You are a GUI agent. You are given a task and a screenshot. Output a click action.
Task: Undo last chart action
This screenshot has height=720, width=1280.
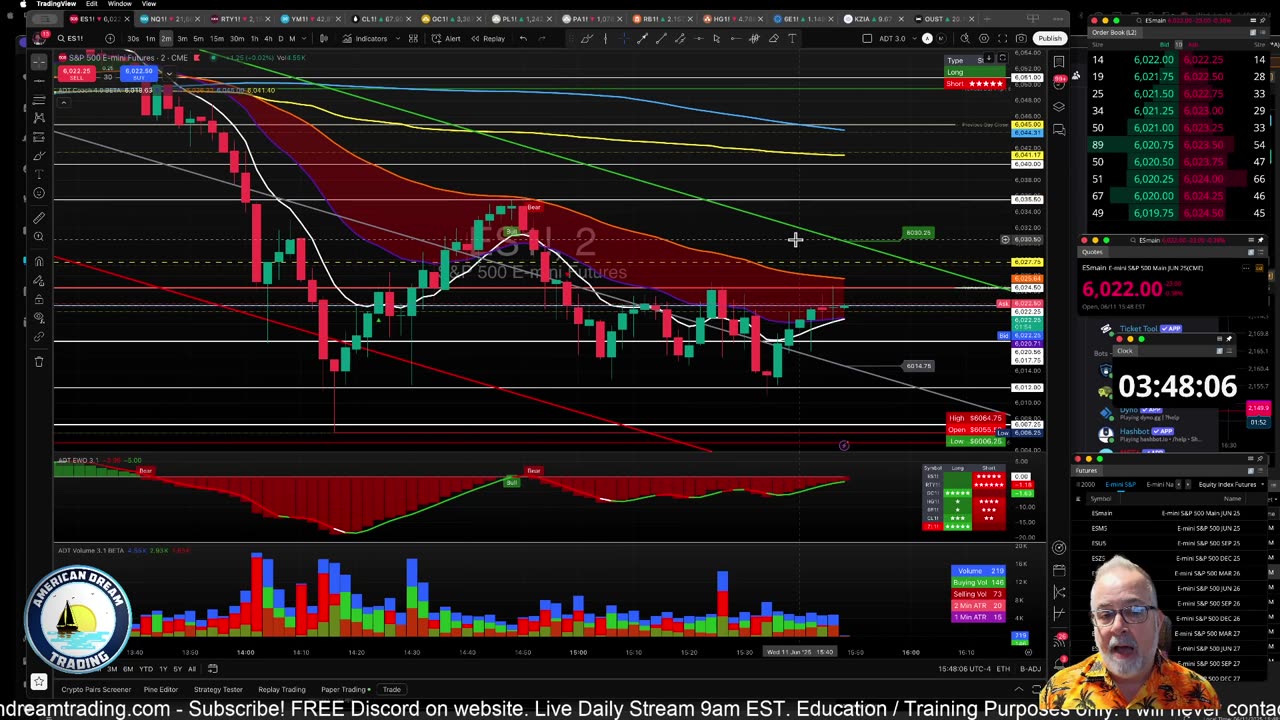pyautogui.click(x=523, y=38)
